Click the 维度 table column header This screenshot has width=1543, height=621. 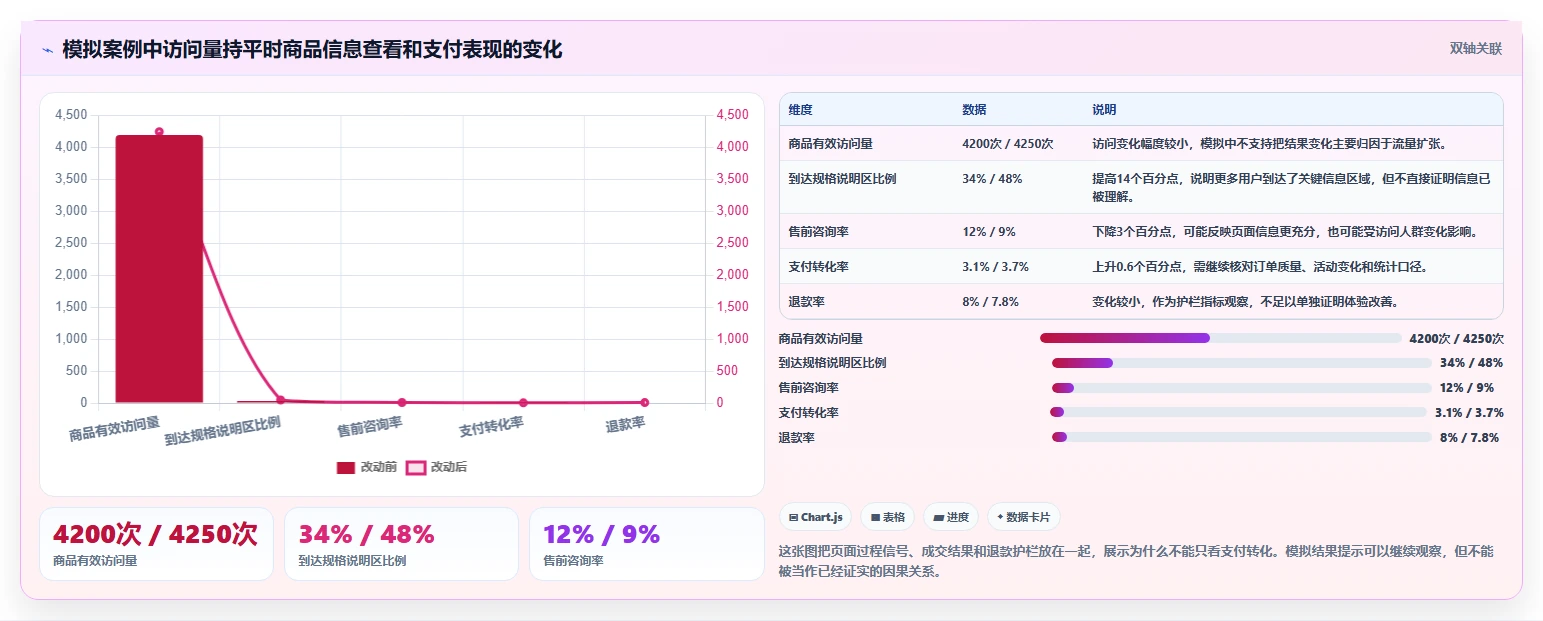click(x=800, y=110)
